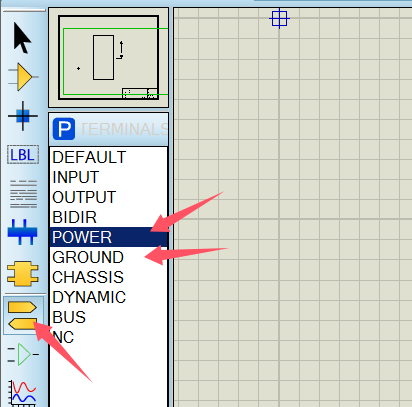Select the Selection Mode arrow tool
Image resolution: width=412 pixels, height=407 pixels.
pyautogui.click(x=22, y=38)
